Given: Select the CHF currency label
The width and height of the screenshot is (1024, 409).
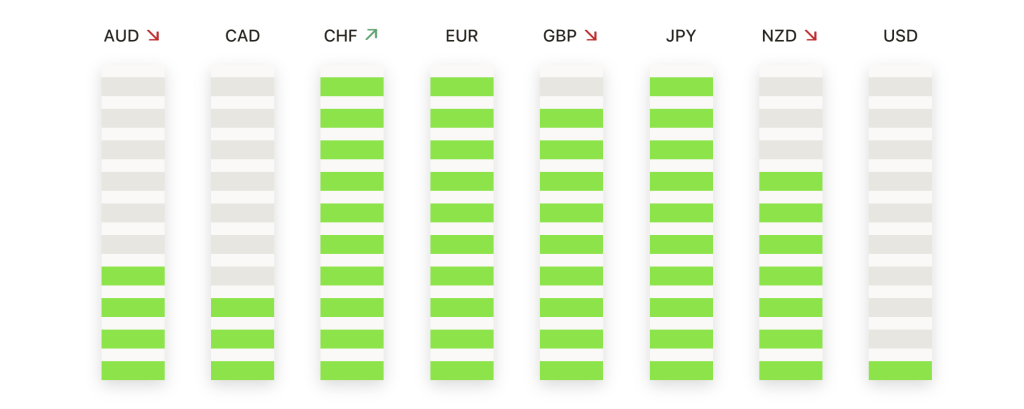Looking at the screenshot, I should click(340, 36).
